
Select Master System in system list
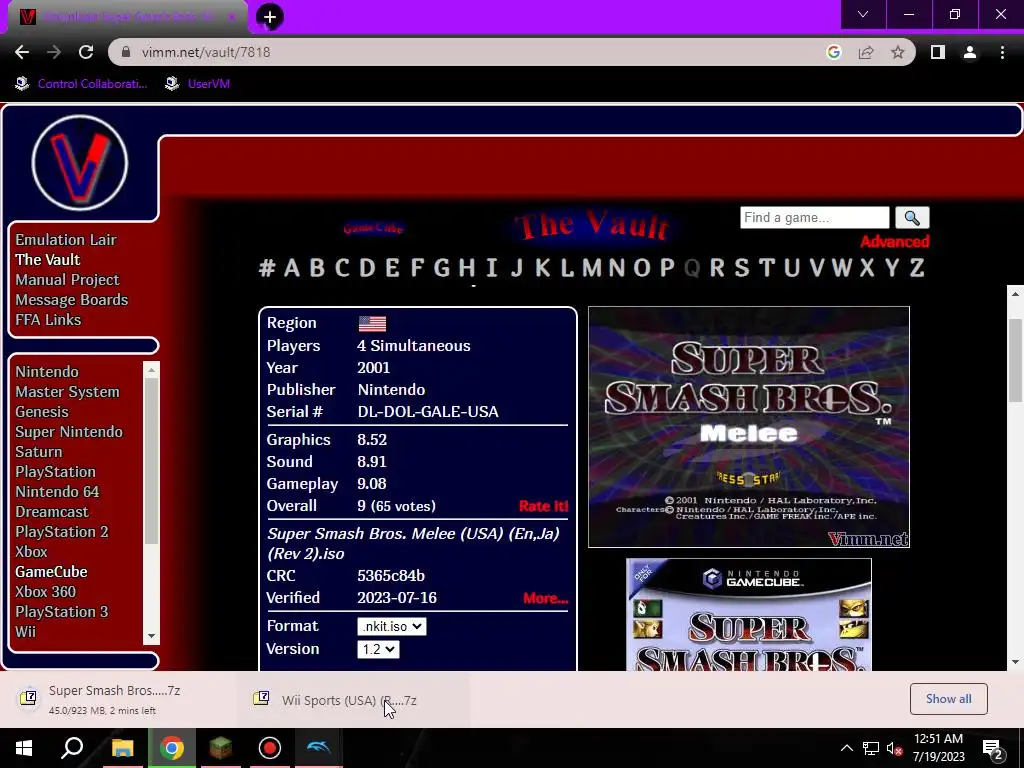(x=67, y=392)
